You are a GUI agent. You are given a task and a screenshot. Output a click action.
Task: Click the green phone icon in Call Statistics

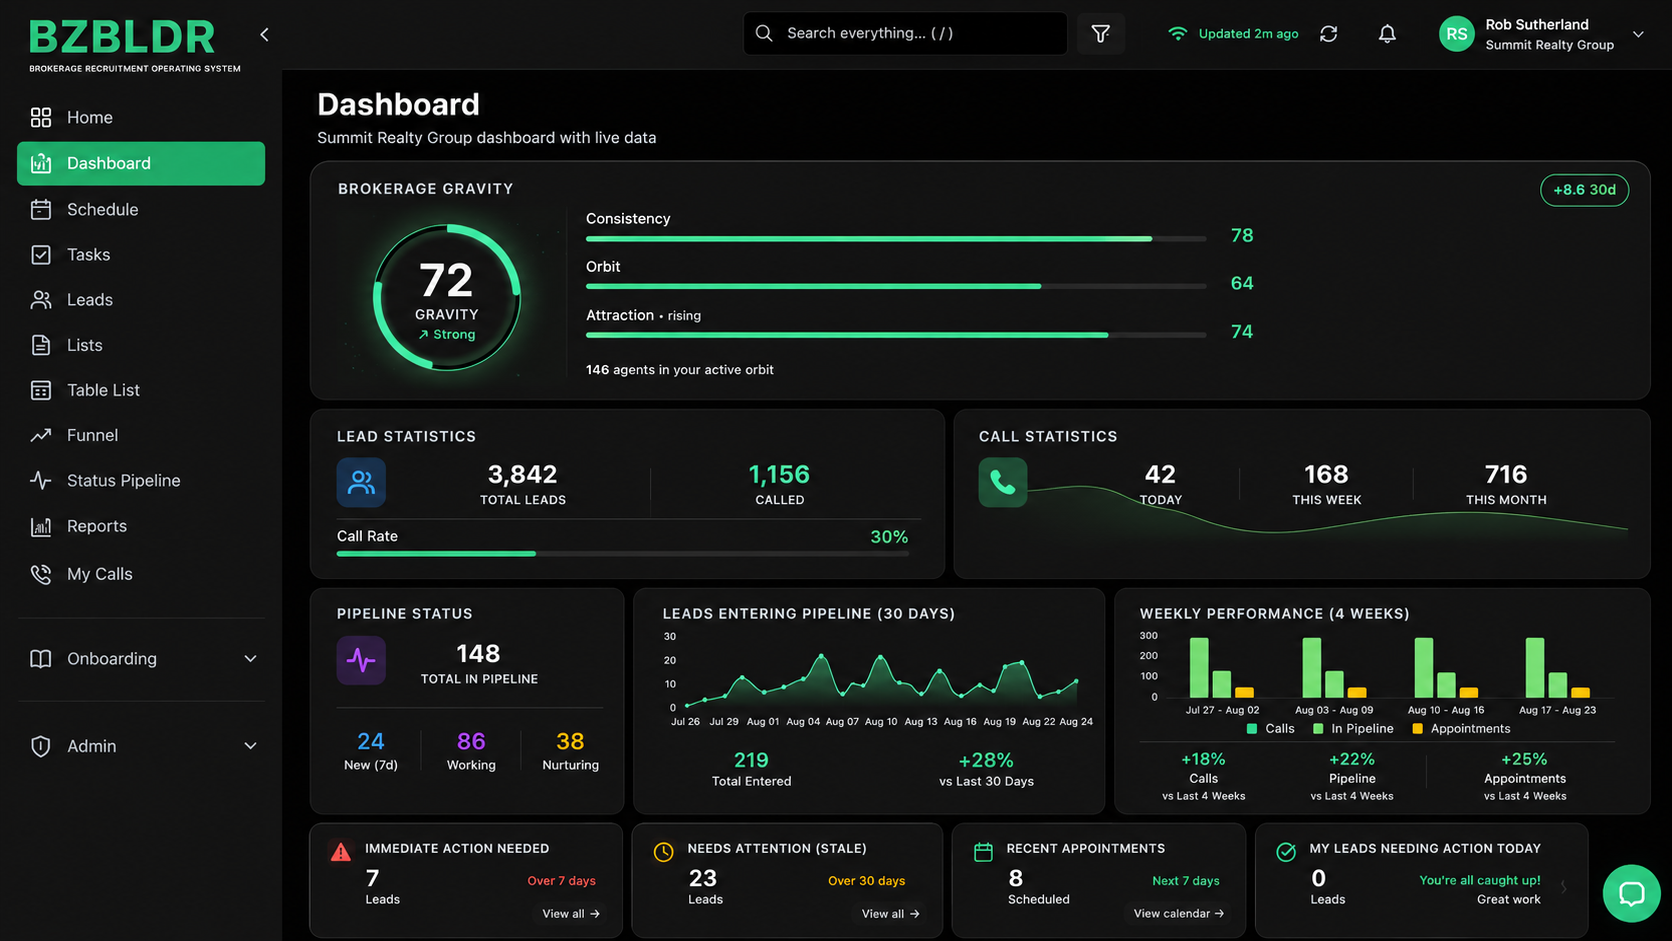click(x=1003, y=482)
